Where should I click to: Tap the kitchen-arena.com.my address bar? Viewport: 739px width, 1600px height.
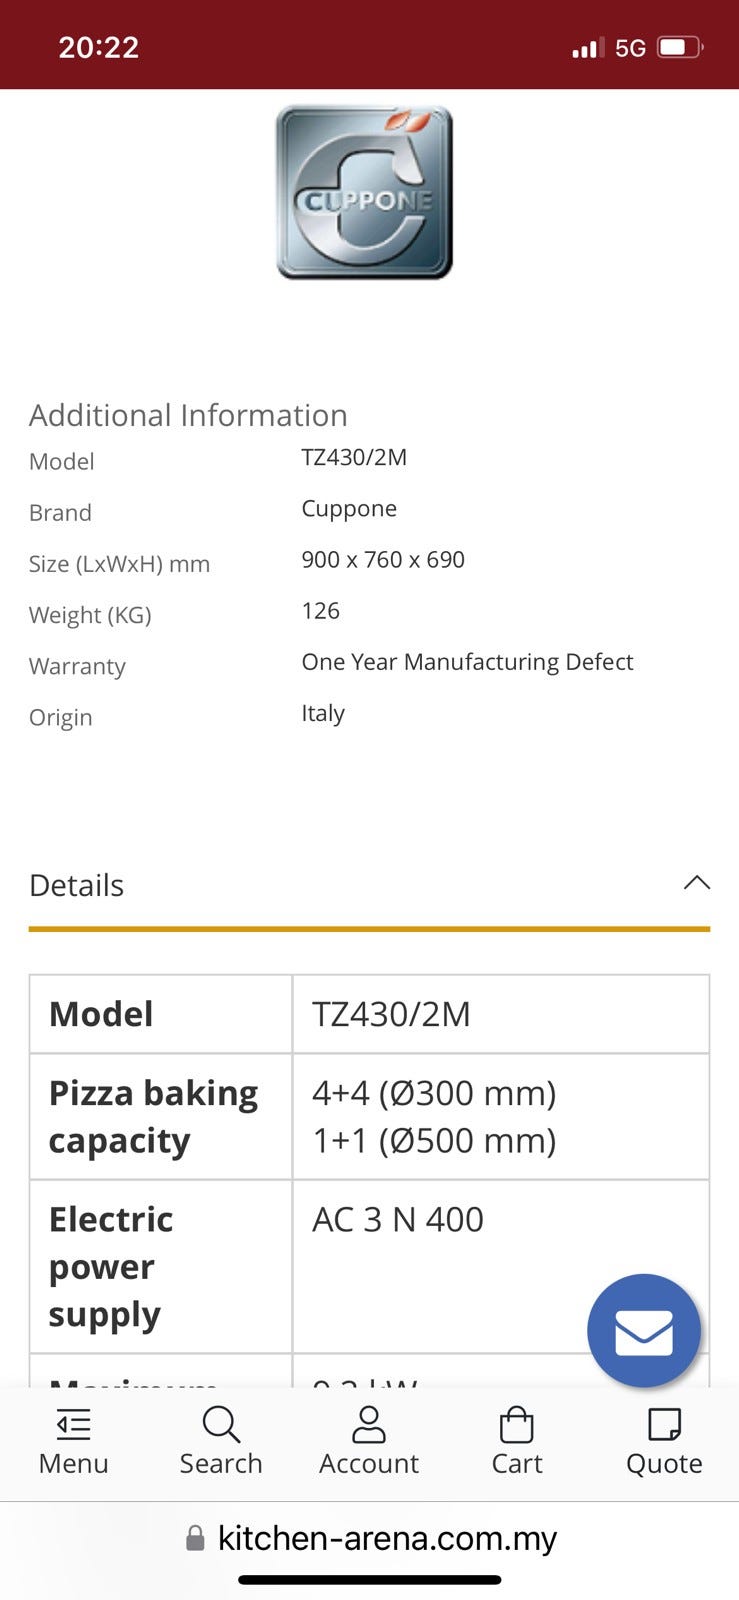point(386,1538)
